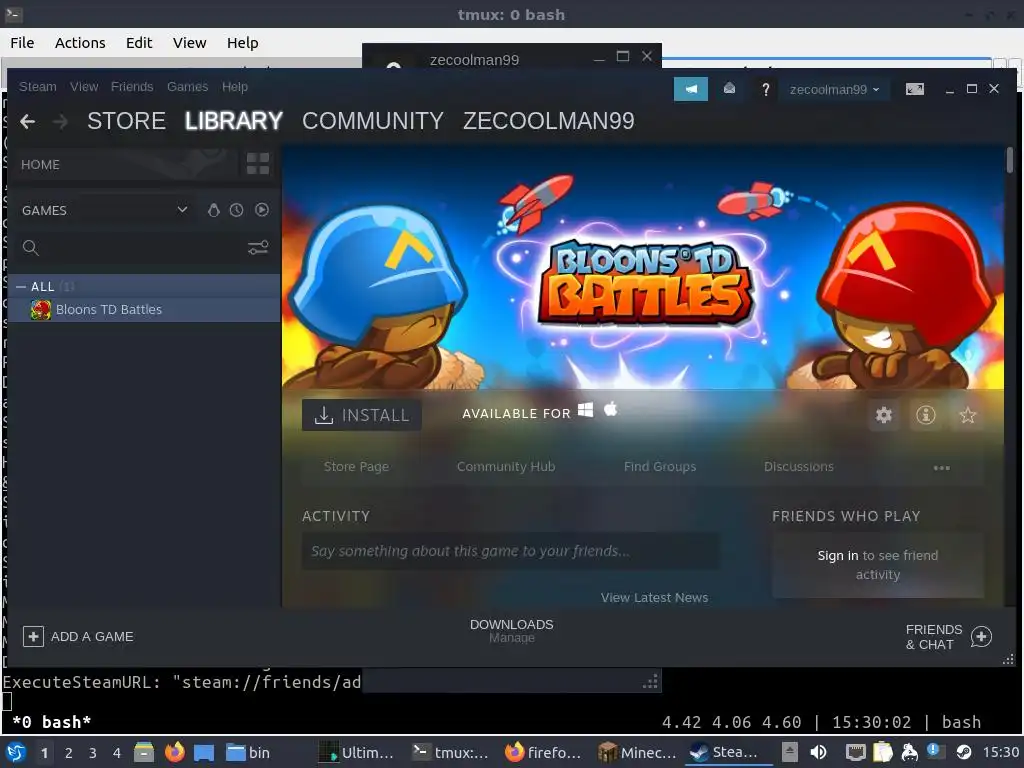
Task: Click the question mark help icon
Action: coord(765,89)
